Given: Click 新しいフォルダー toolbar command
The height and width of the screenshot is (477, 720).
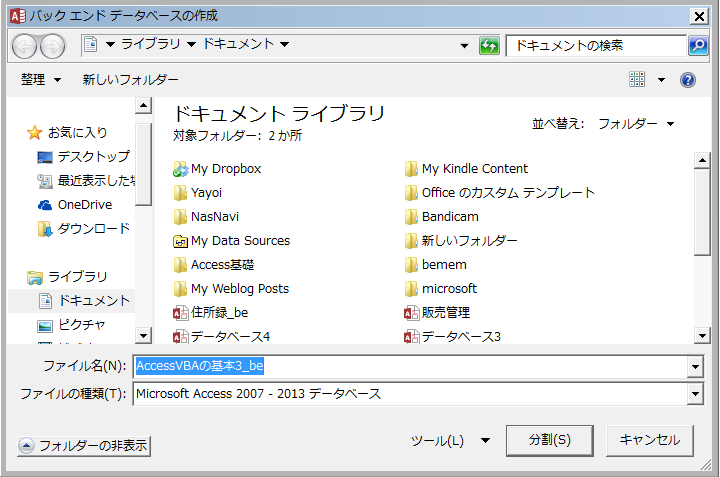Looking at the screenshot, I should (x=130, y=80).
